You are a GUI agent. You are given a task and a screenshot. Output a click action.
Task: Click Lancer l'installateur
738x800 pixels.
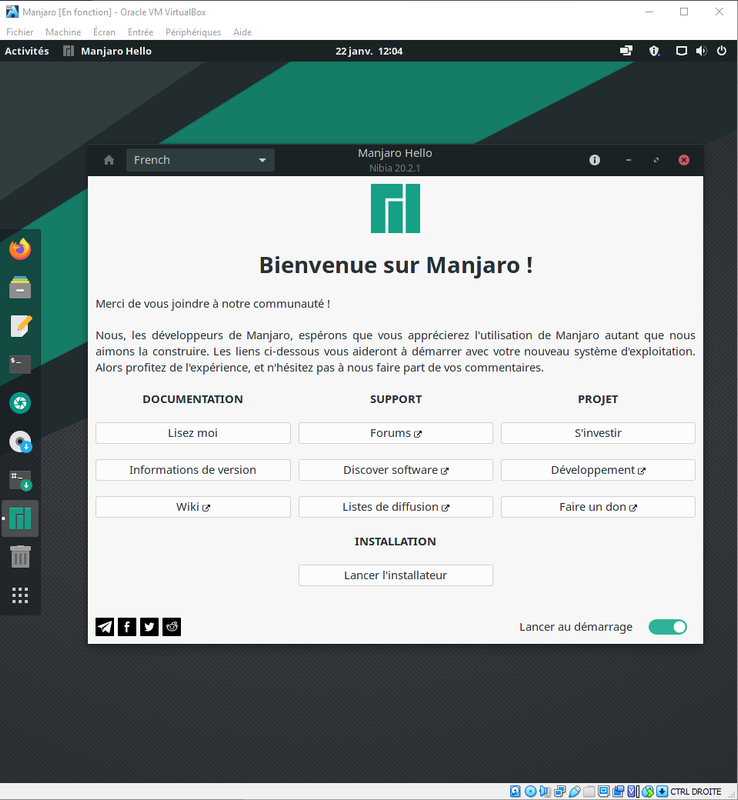tap(396, 575)
